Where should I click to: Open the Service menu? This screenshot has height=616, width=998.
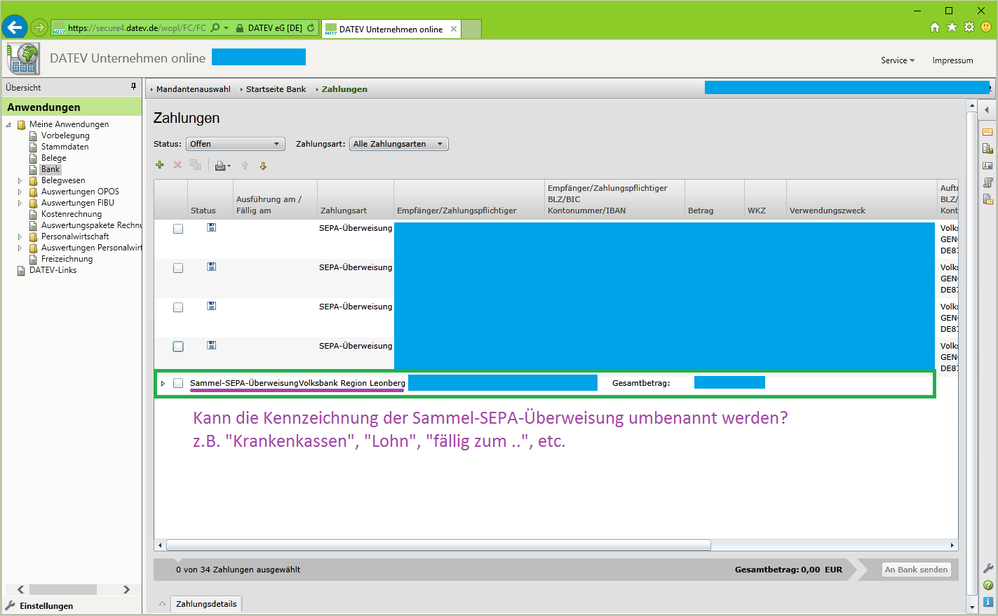pos(896,60)
